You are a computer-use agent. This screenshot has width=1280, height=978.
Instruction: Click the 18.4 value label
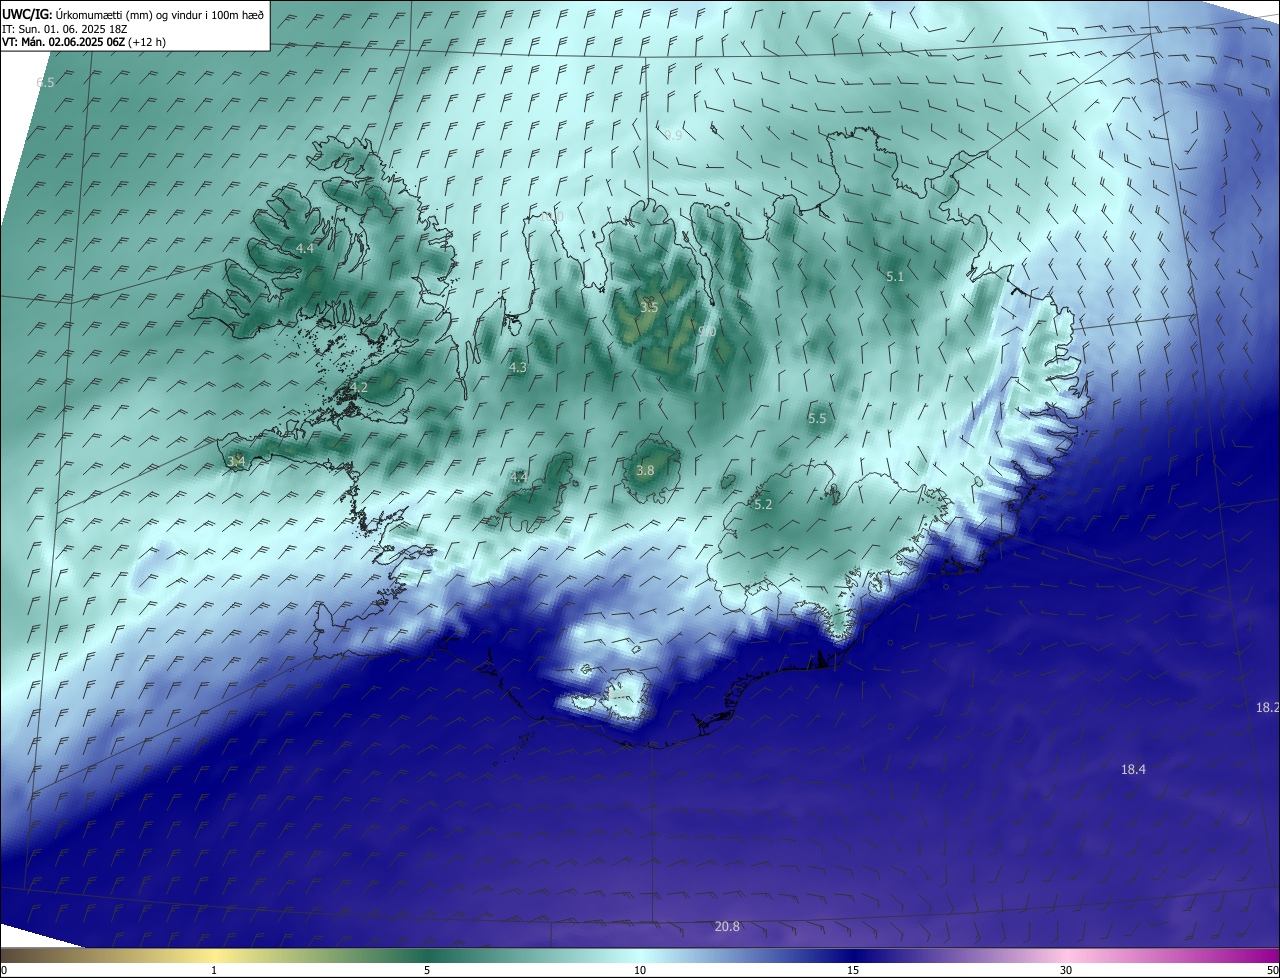(1133, 769)
